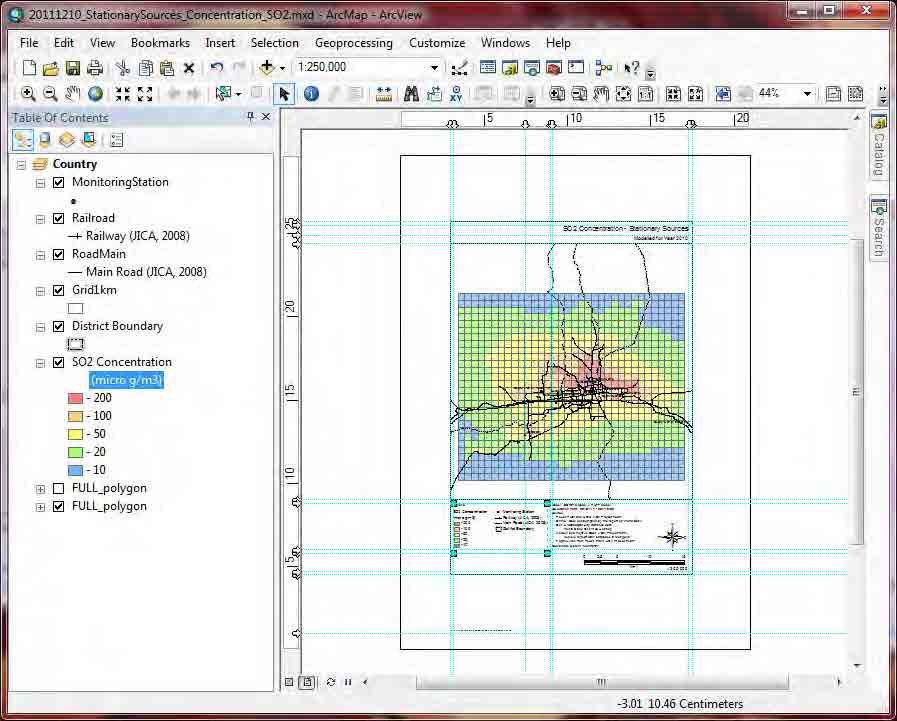
Task: Refresh the map view
Action: click(x=331, y=682)
